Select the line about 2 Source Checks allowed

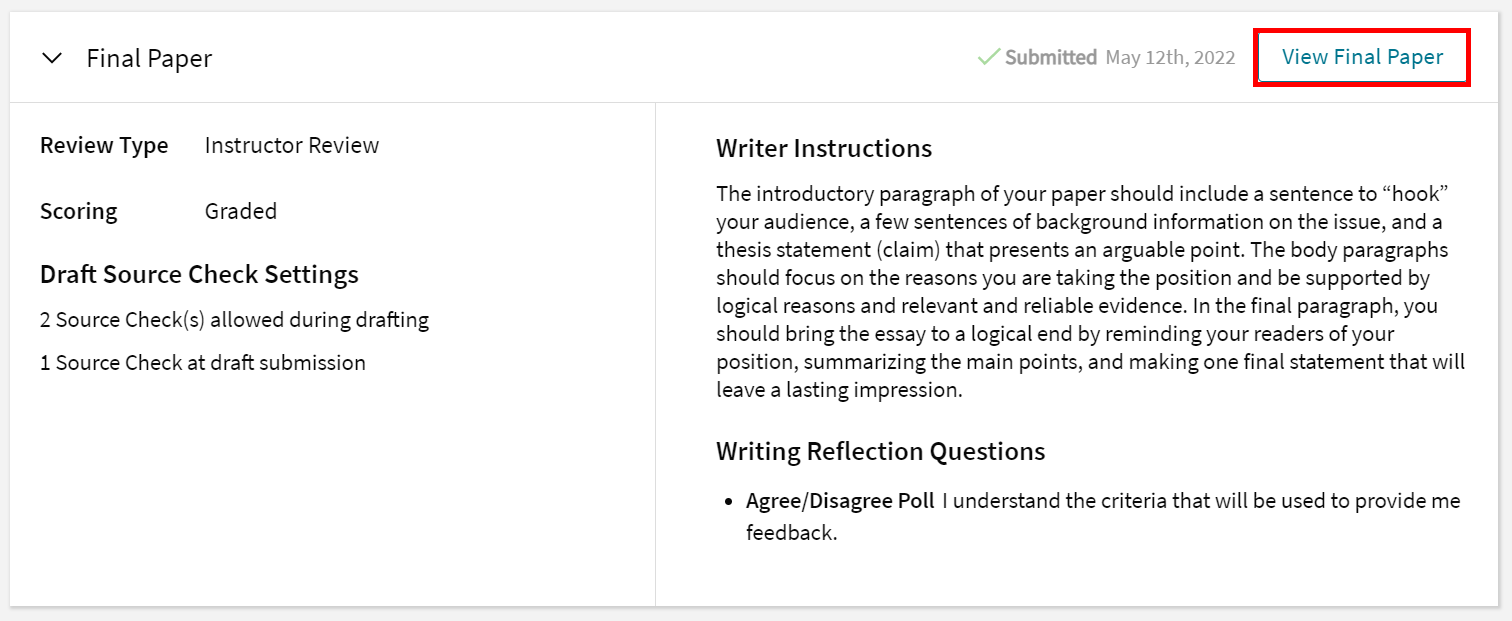pyautogui.click(x=234, y=319)
